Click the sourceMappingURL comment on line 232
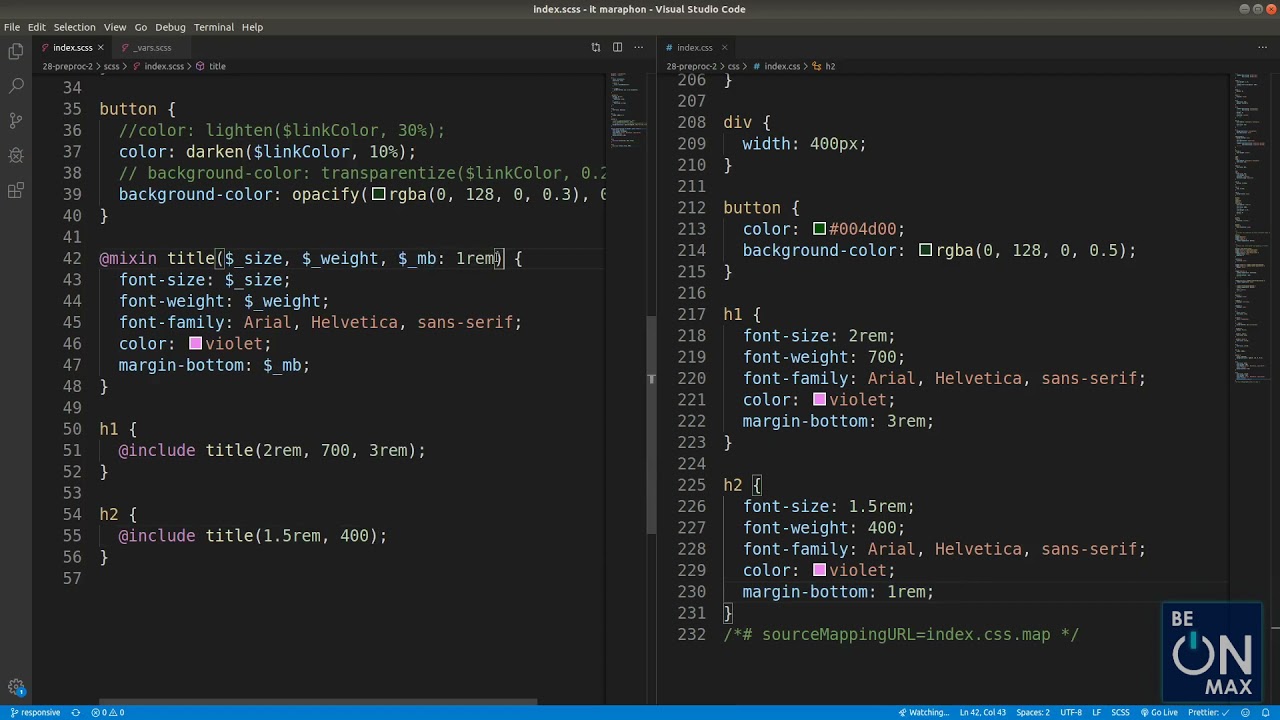The width and height of the screenshot is (1280, 720). [901, 635]
